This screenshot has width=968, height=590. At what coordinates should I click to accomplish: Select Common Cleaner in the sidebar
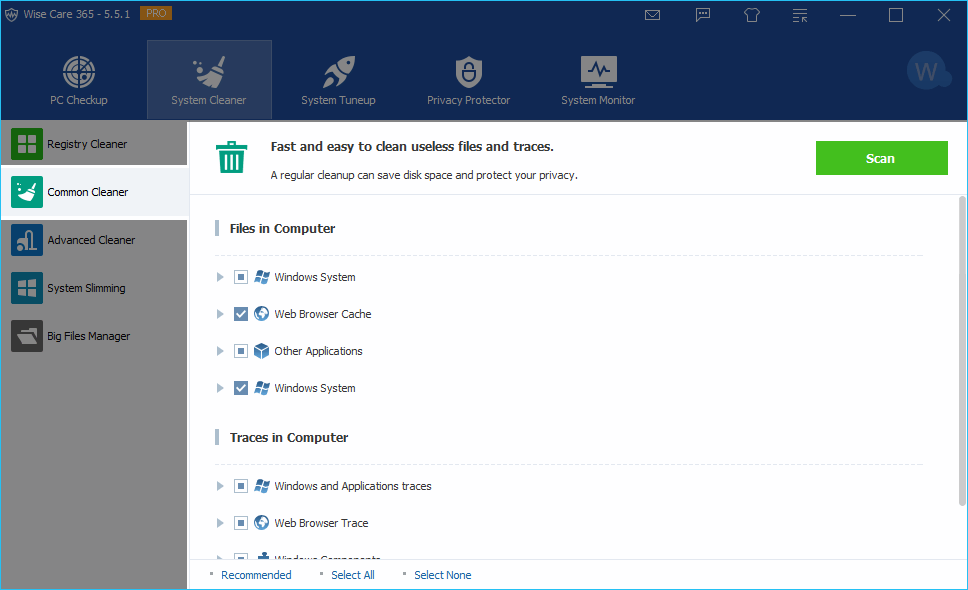point(94,192)
